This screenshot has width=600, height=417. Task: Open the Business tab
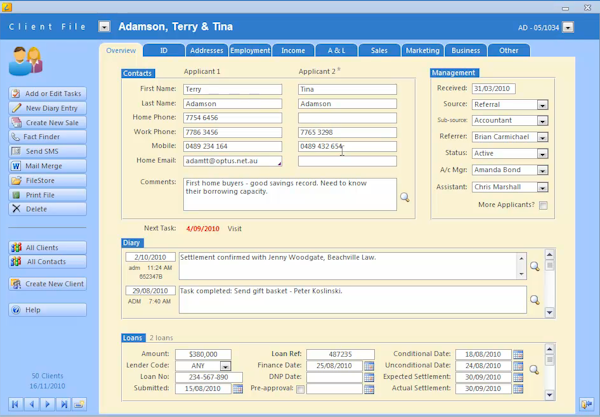466,50
